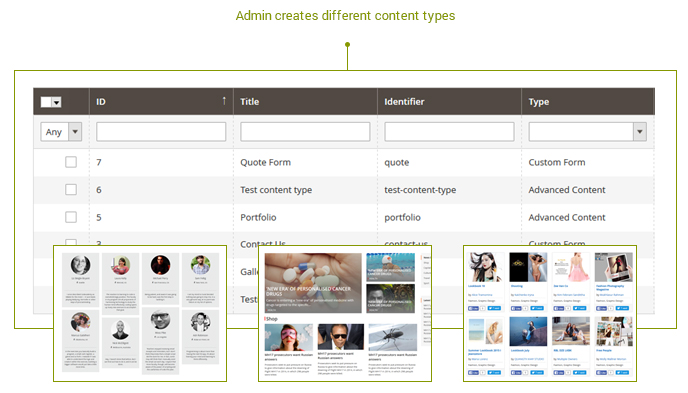Click the Shop section heading in news preview
This screenshot has width=688, height=393.
pyautogui.click(x=272, y=319)
